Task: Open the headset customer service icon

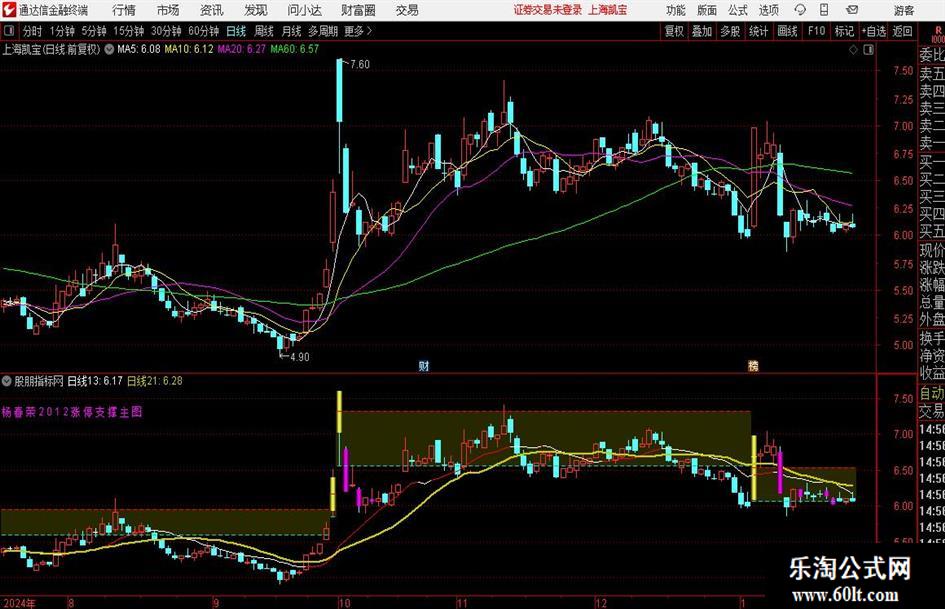Action: tap(800, 10)
